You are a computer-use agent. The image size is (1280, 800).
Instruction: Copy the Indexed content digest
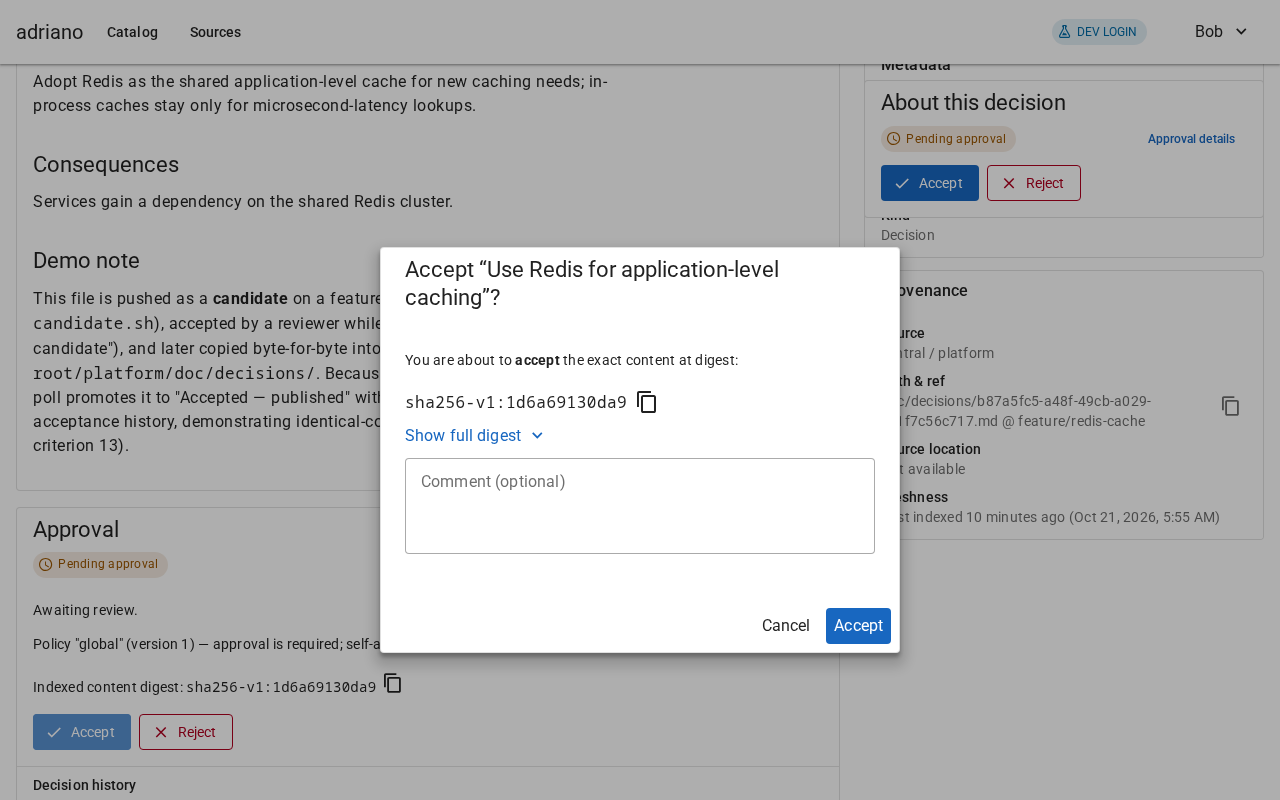[393, 683]
